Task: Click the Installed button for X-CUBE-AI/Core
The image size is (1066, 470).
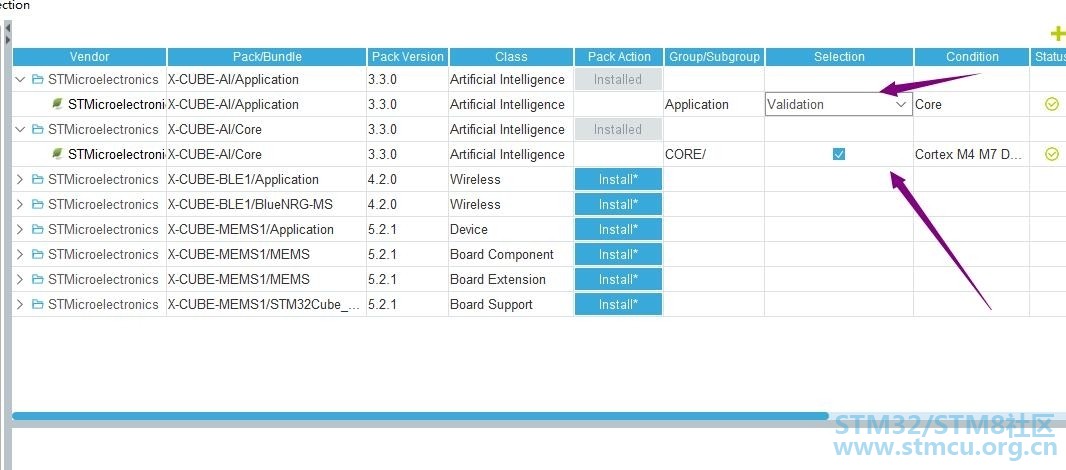Action: (618, 129)
